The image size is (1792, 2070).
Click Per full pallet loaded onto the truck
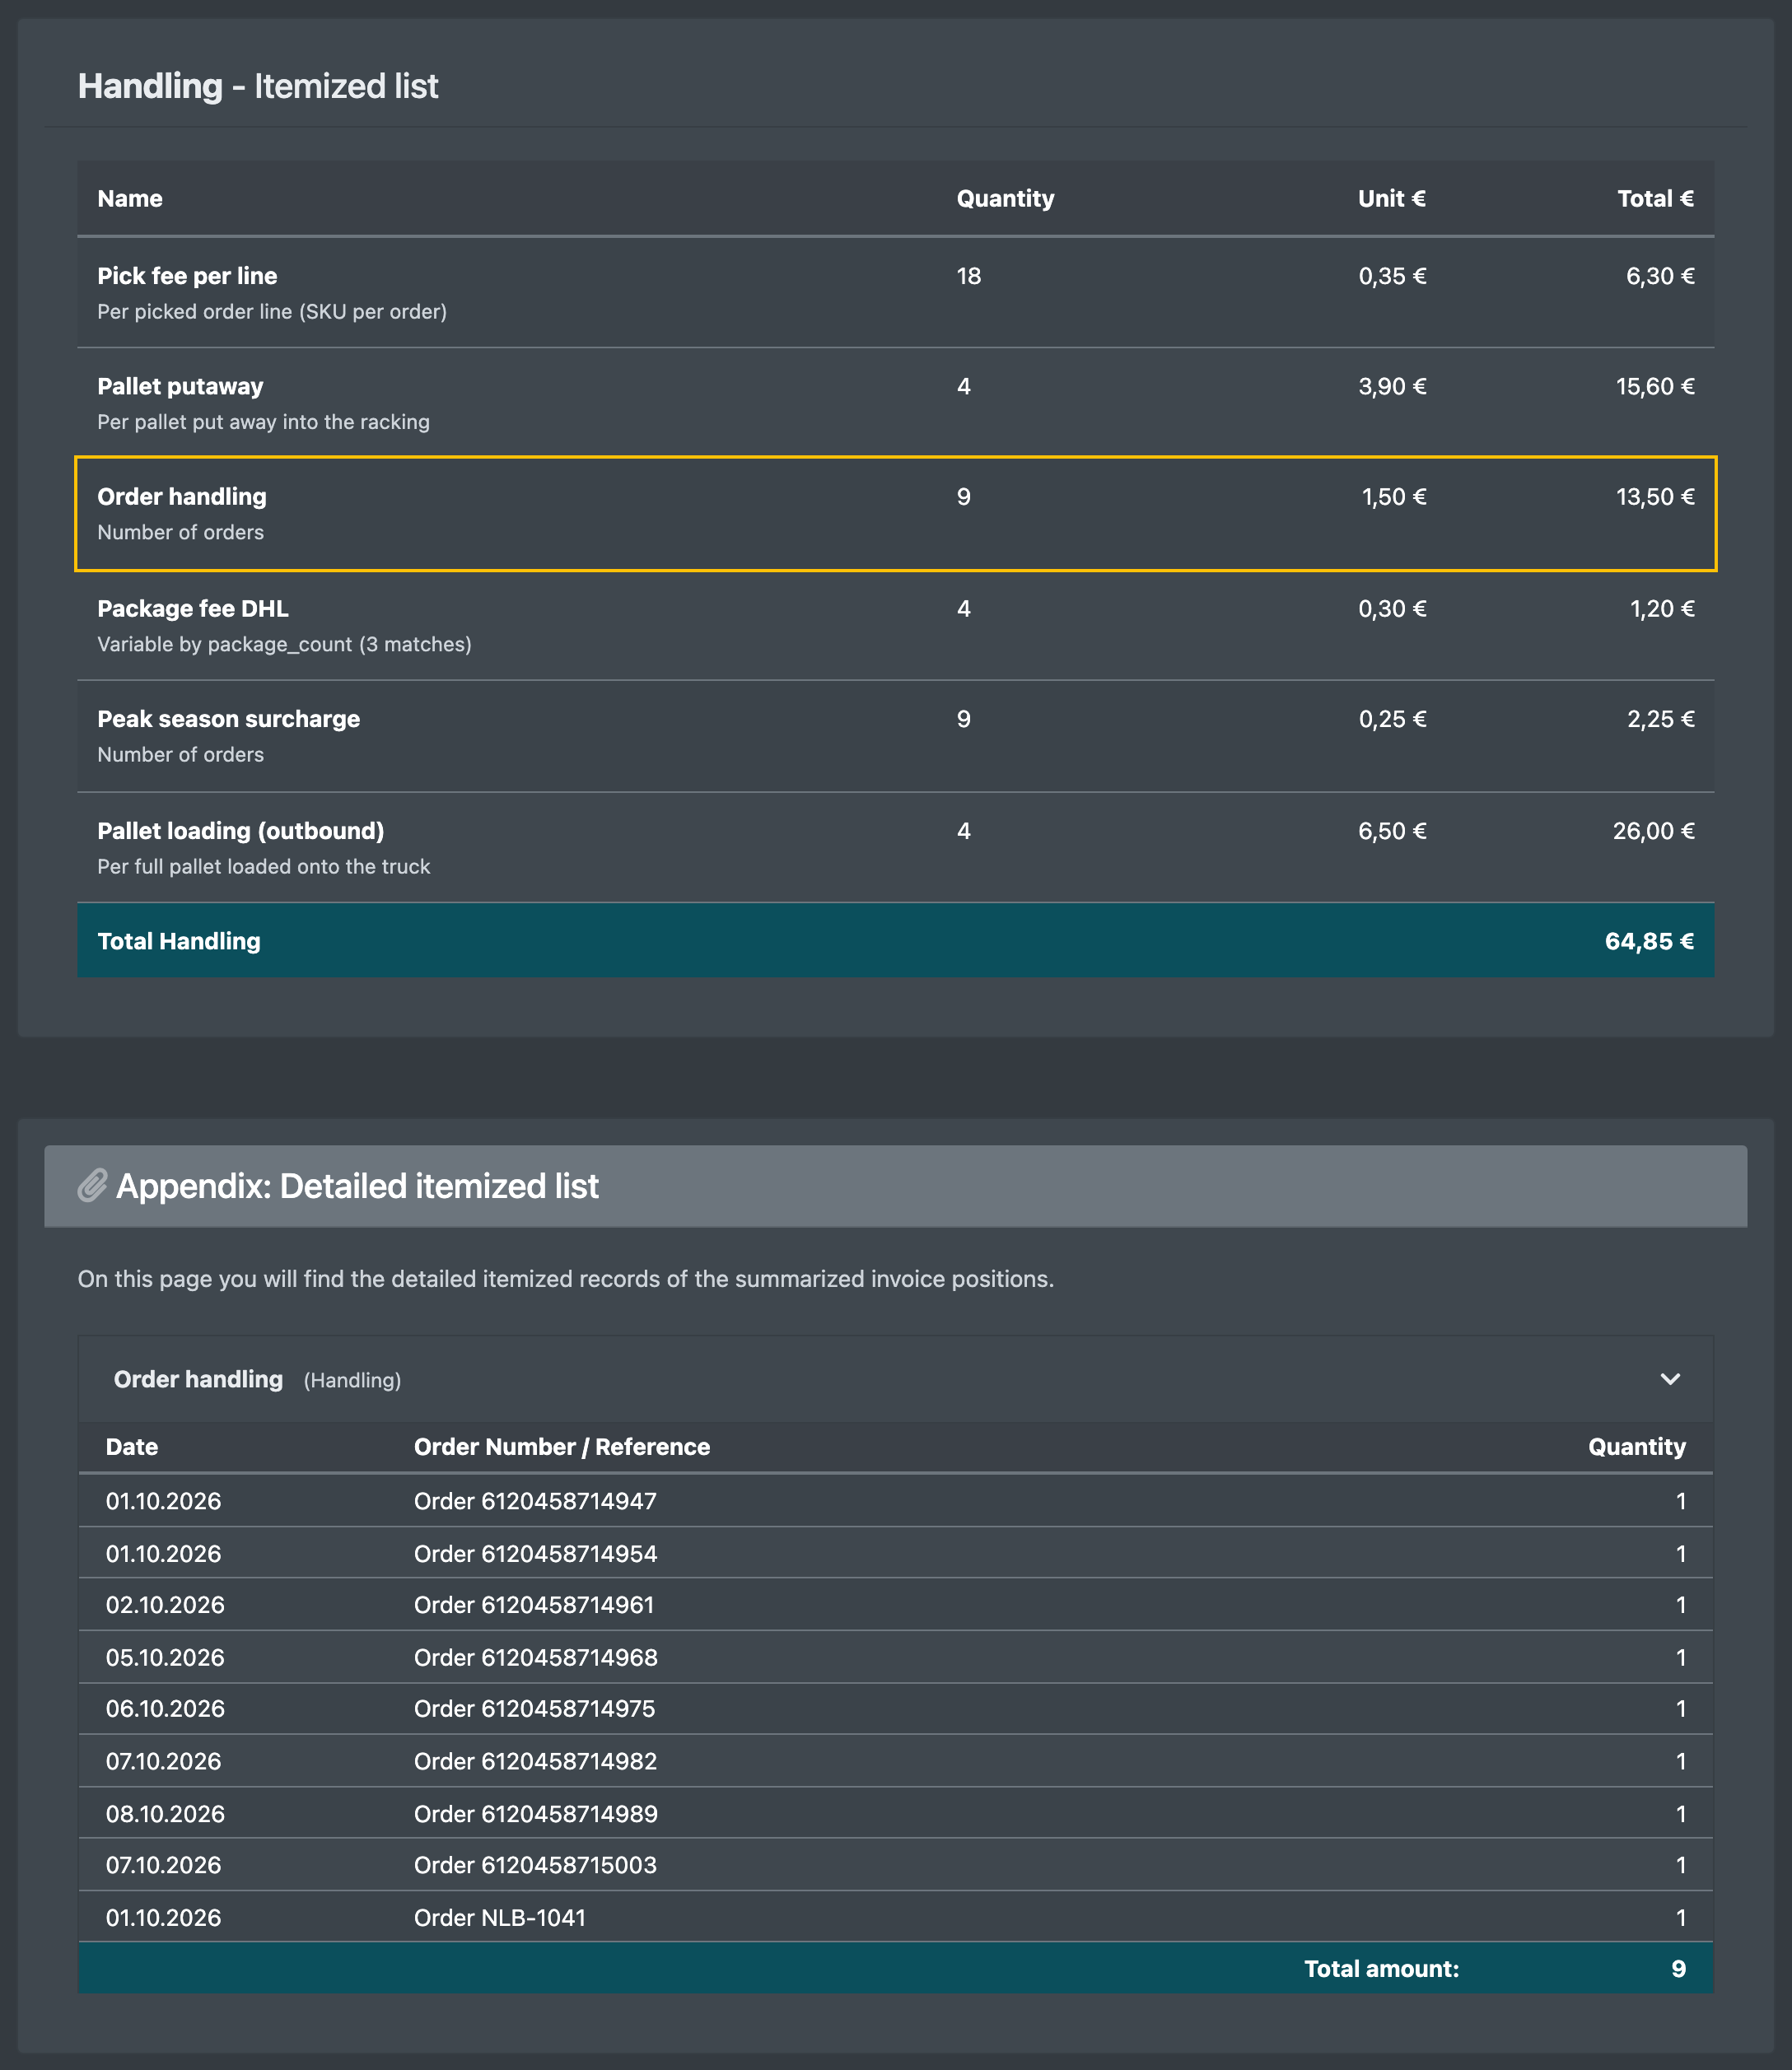[x=263, y=866]
